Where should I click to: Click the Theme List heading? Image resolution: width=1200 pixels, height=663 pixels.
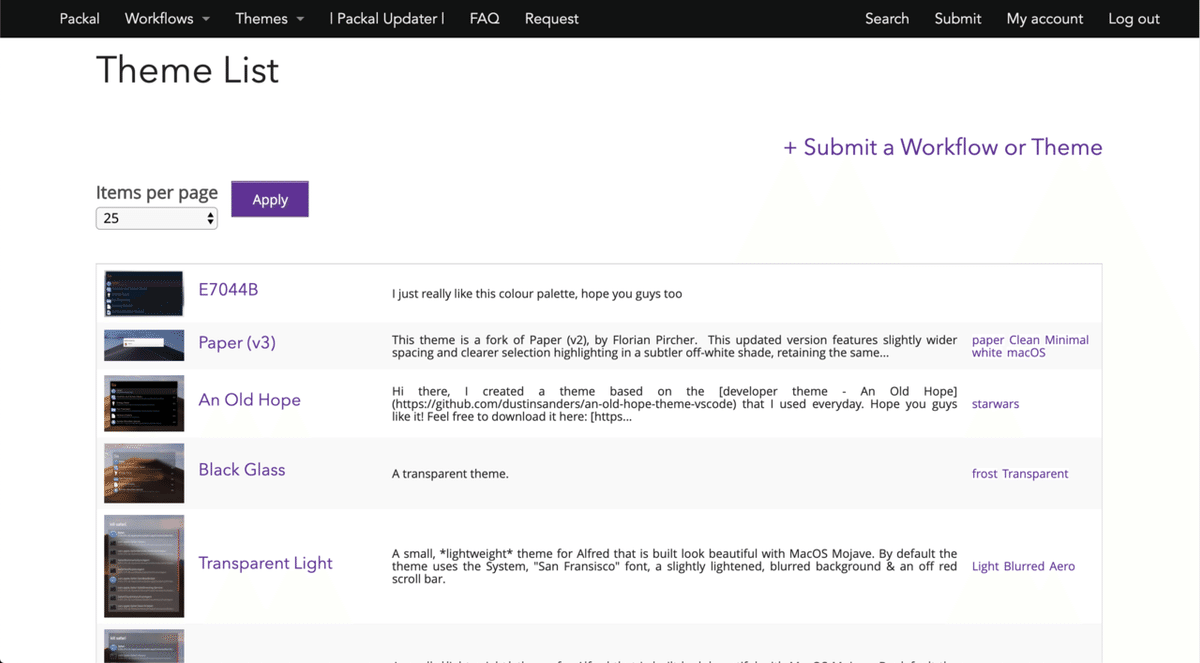point(187,70)
